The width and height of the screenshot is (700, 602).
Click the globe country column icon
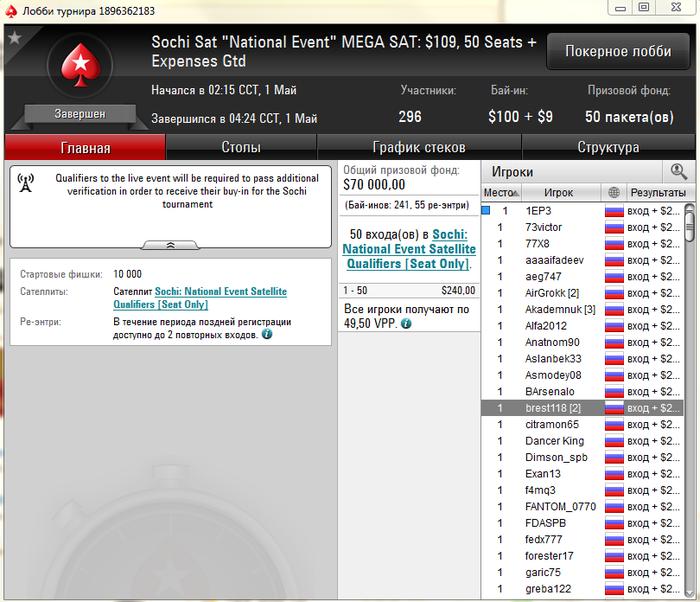click(x=614, y=192)
